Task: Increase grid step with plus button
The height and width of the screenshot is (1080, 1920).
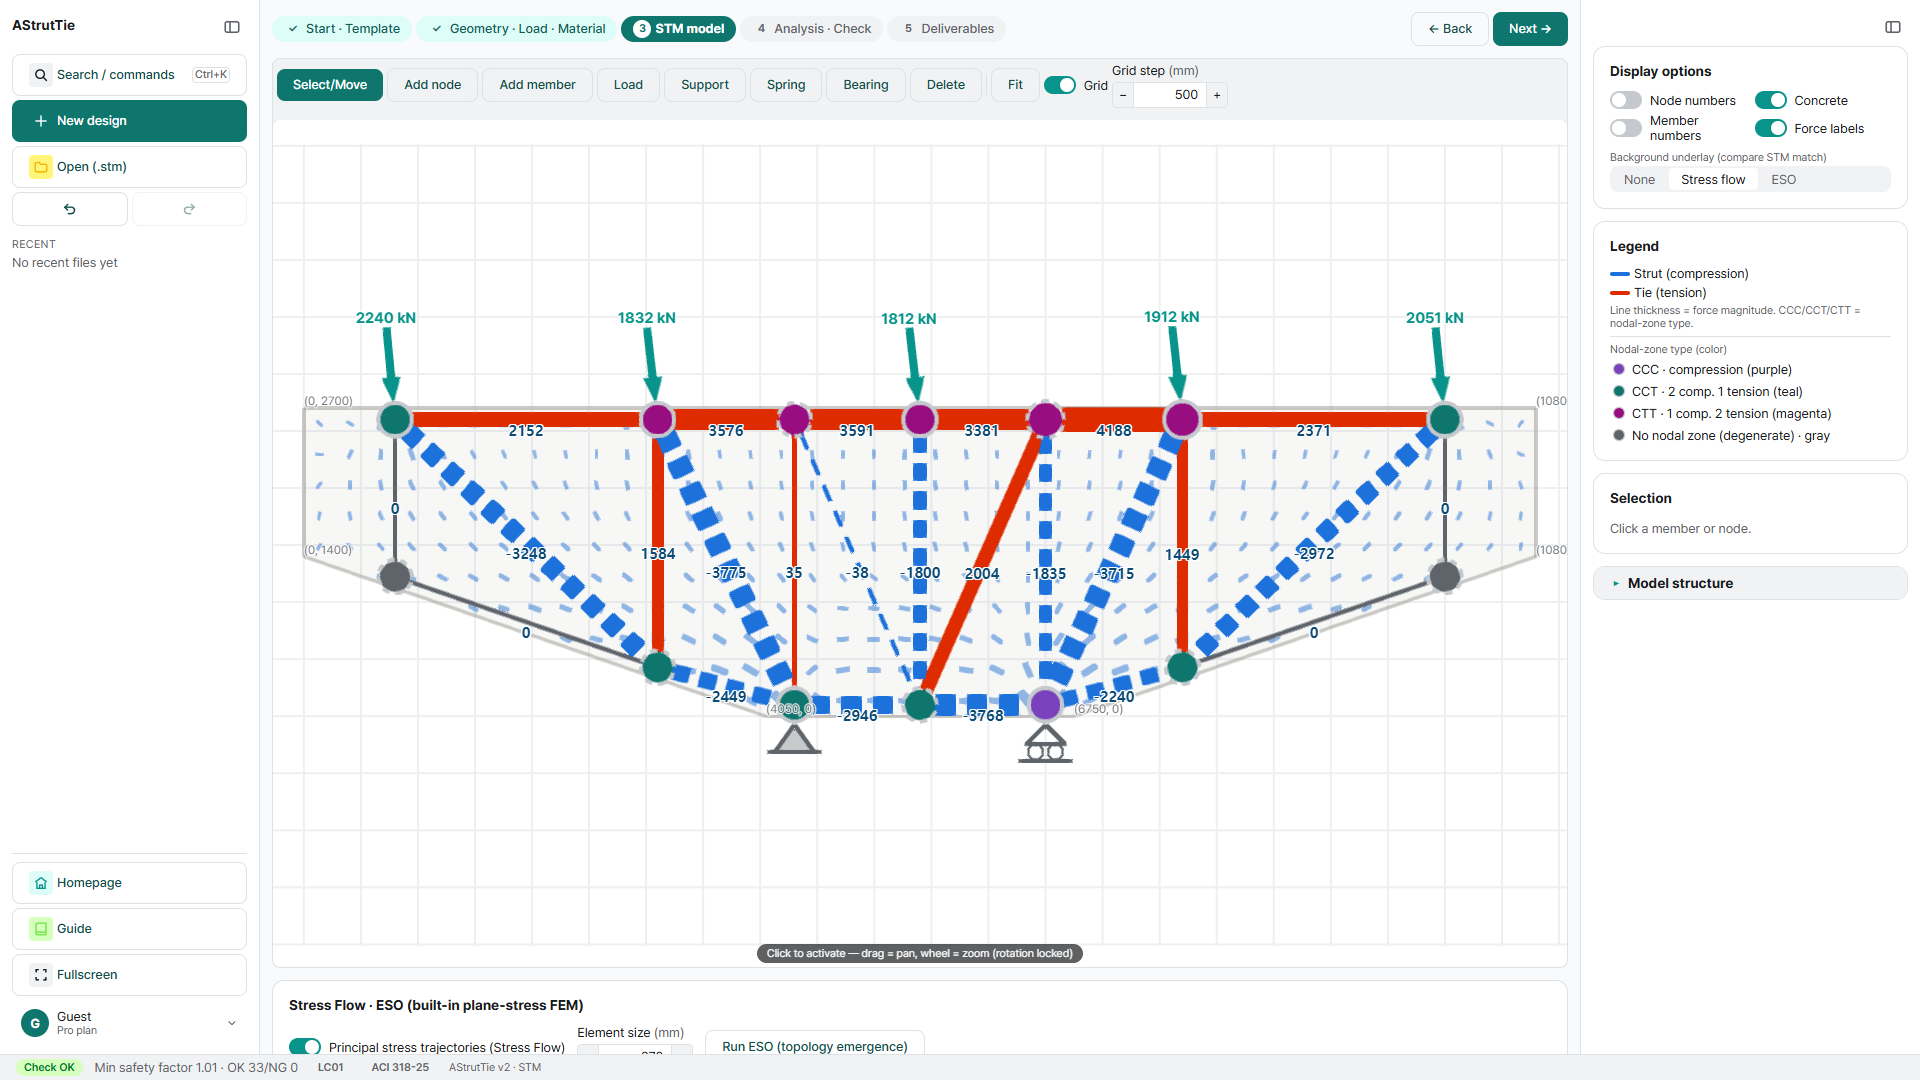Action: coord(1217,95)
